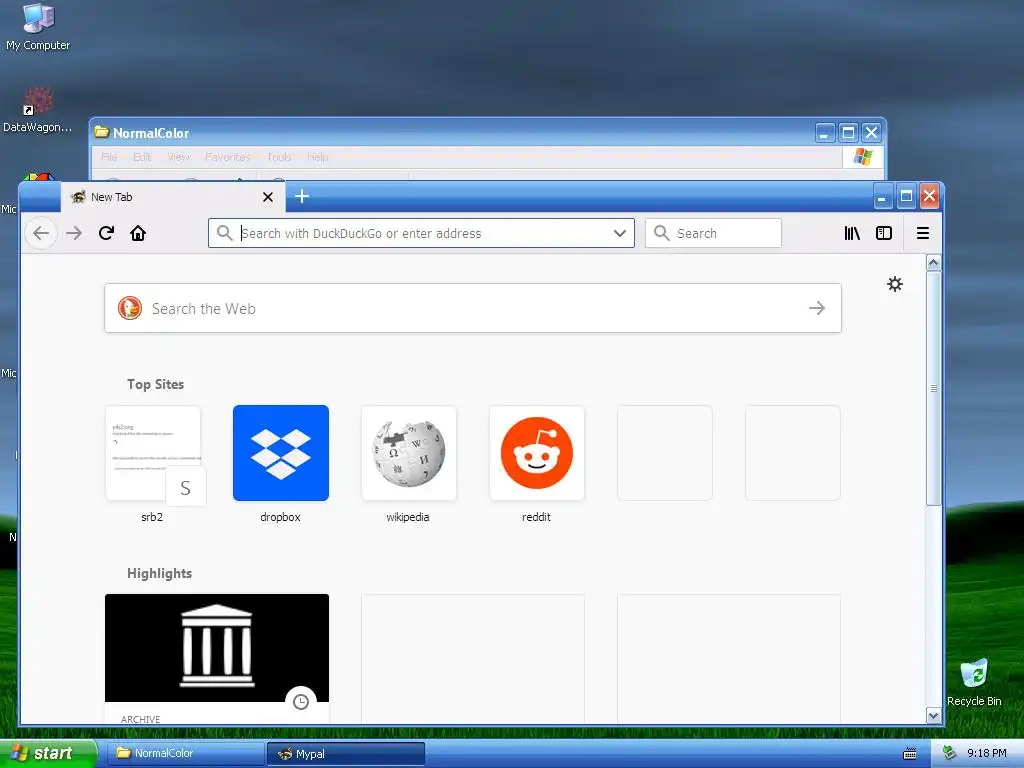Click the Top Sites heading

pyautogui.click(x=155, y=384)
